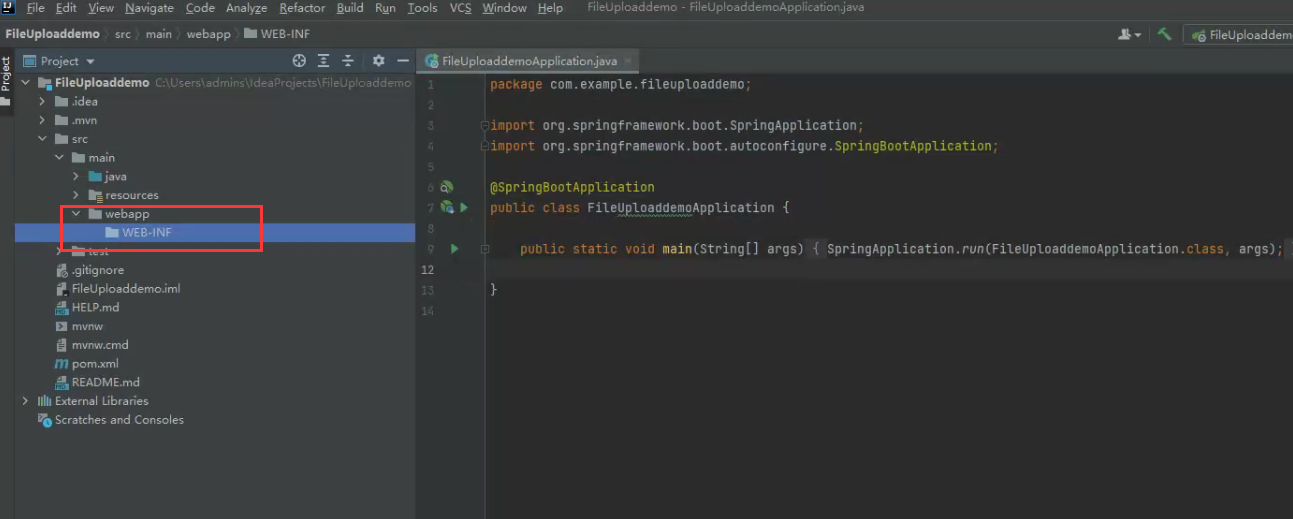Click main in the breadcrumb bar
This screenshot has height=519, width=1293.
(x=158, y=34)
